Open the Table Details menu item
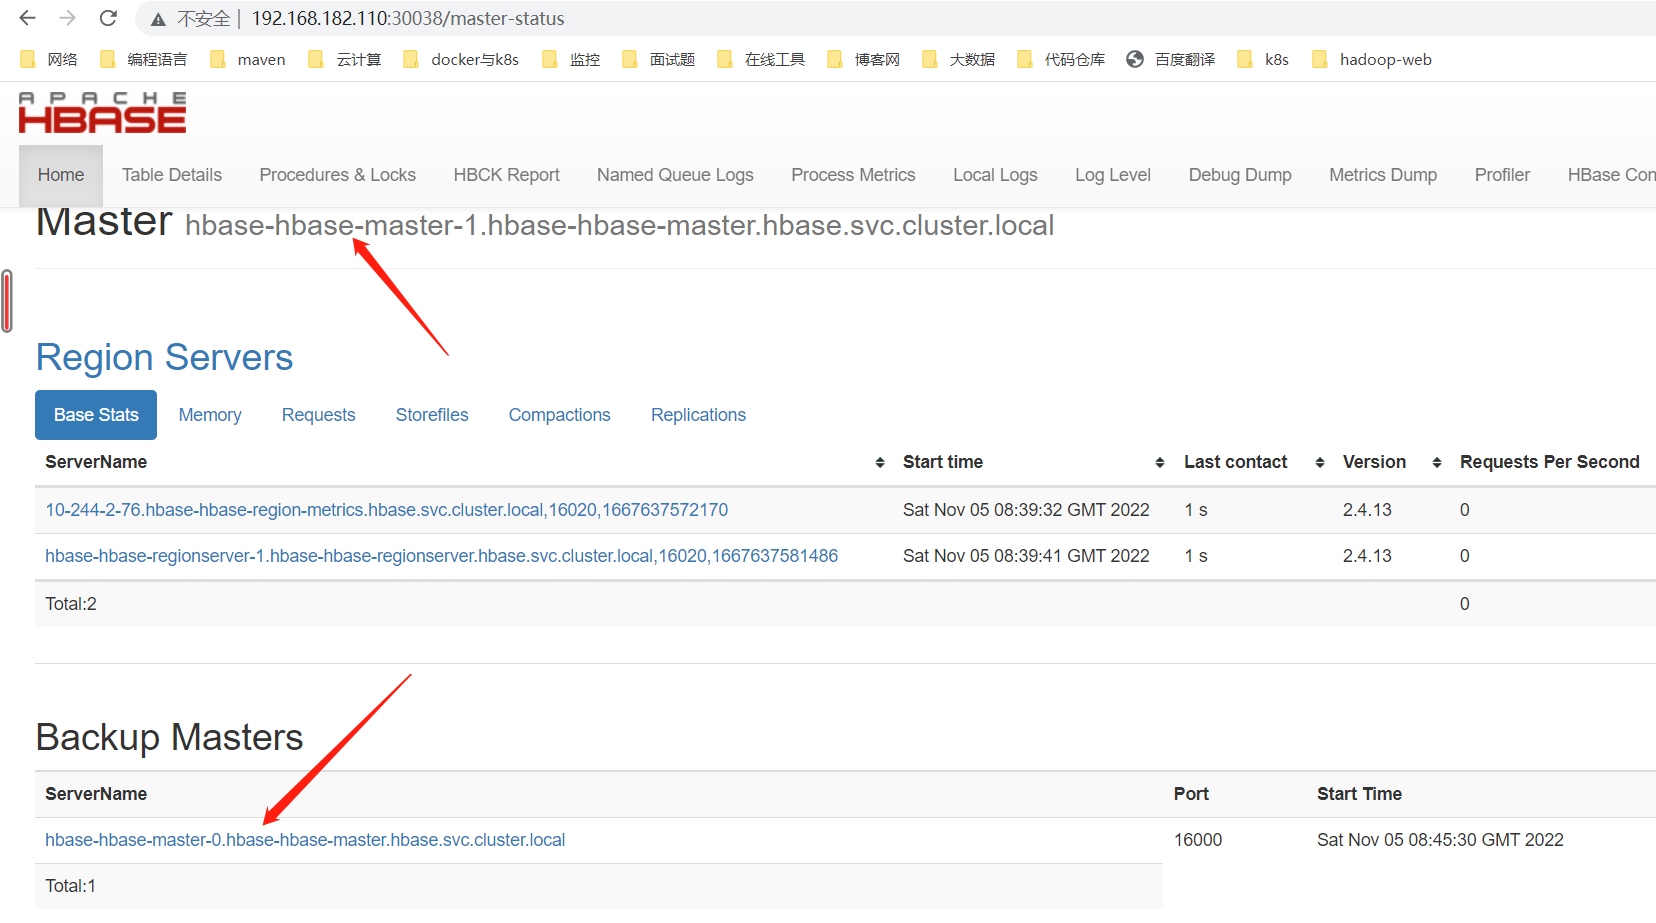The width and height of the screenshot is (1656, 923). pyautogui.click(x=171, y=175)
